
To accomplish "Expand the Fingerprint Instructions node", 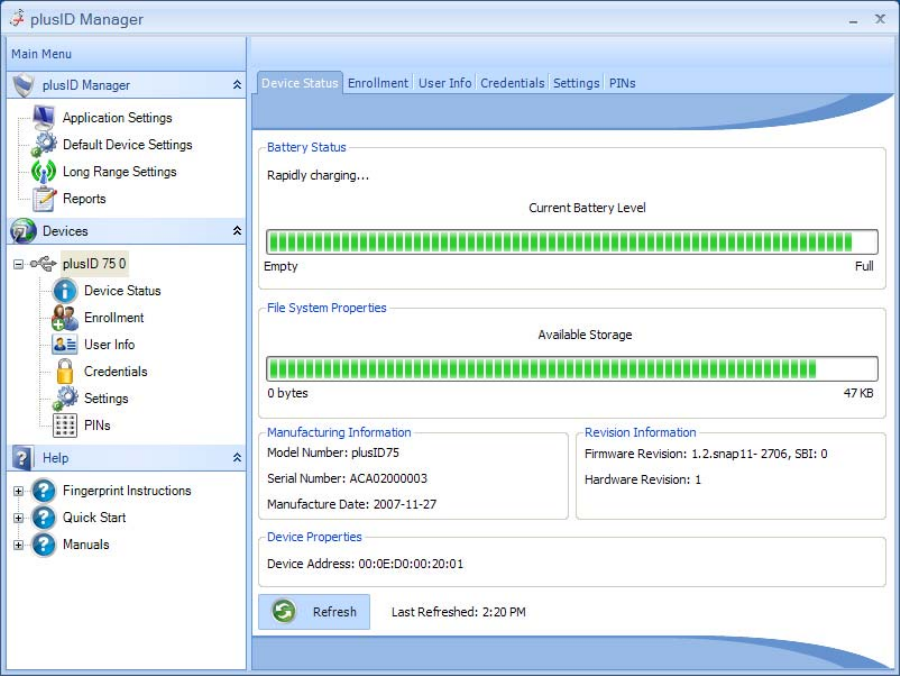I will click(18, 491).
